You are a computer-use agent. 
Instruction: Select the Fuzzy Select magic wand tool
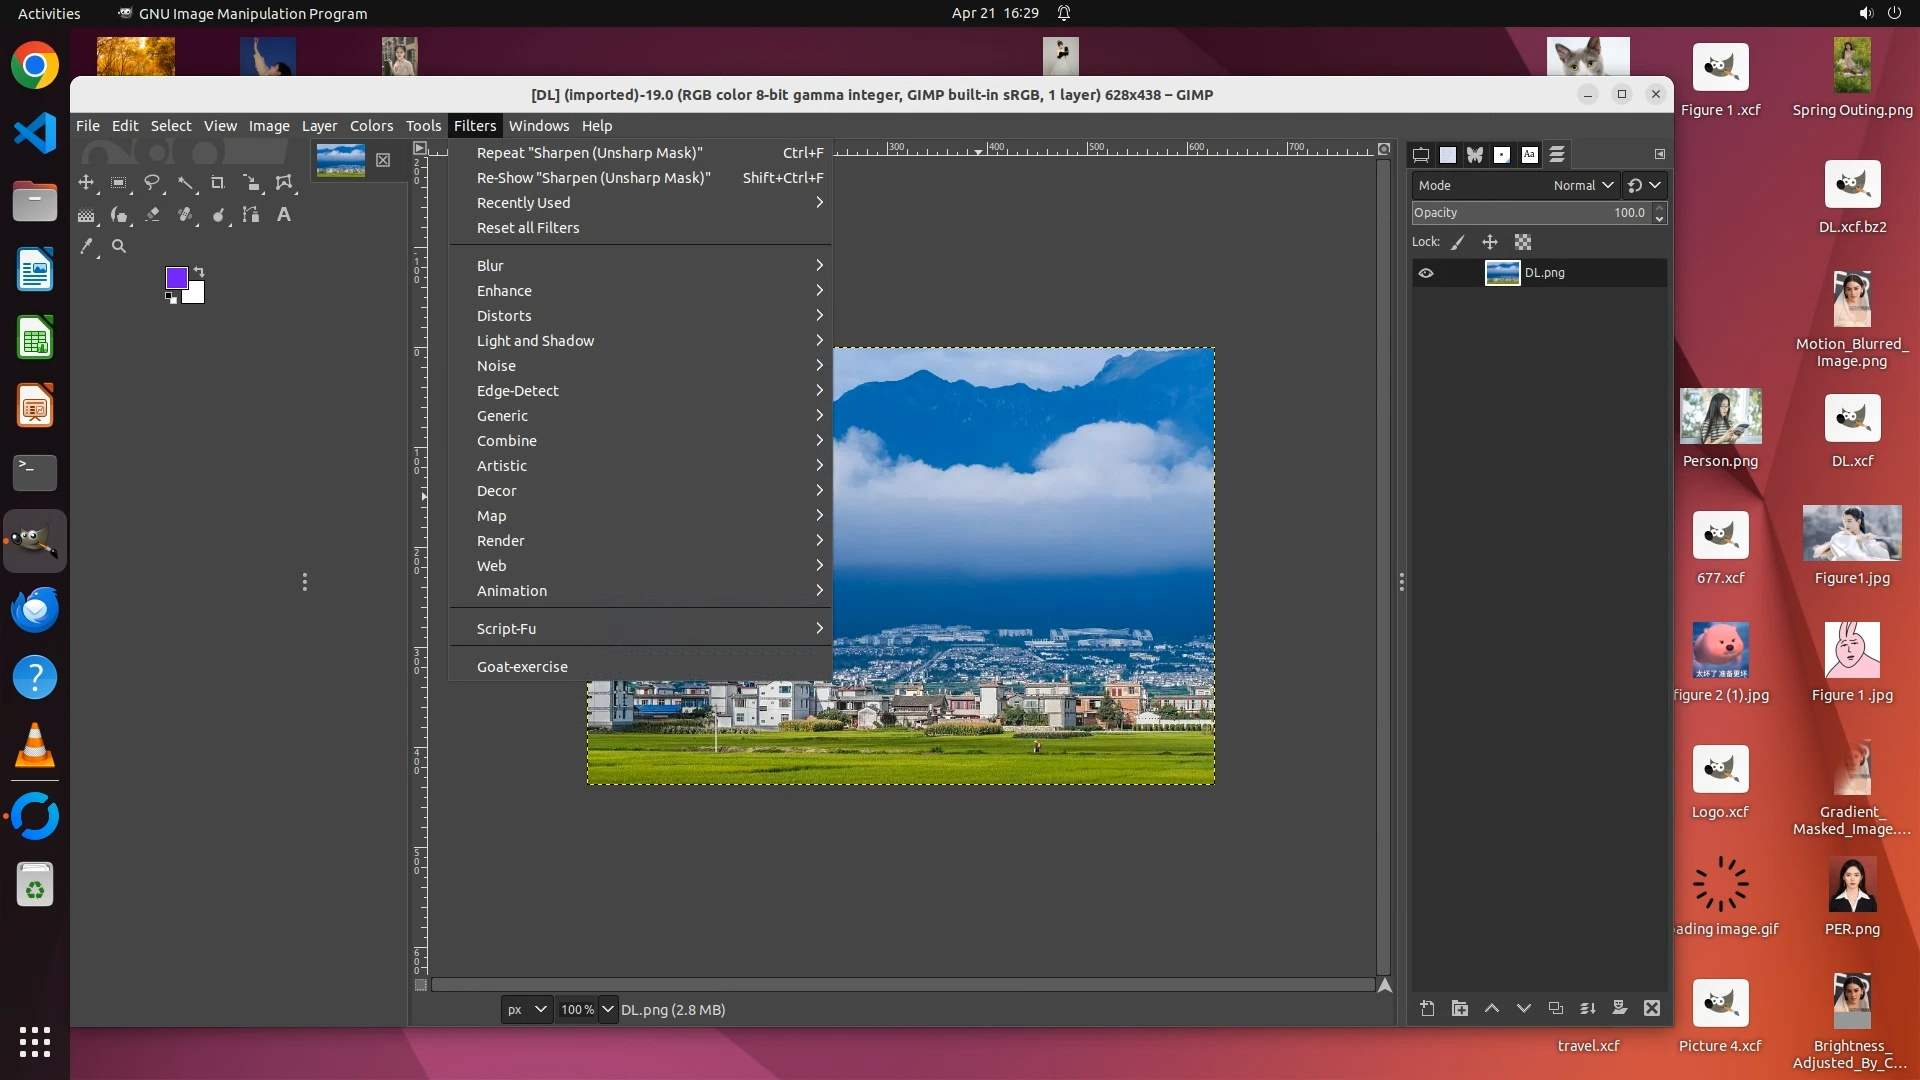(185, 183)
